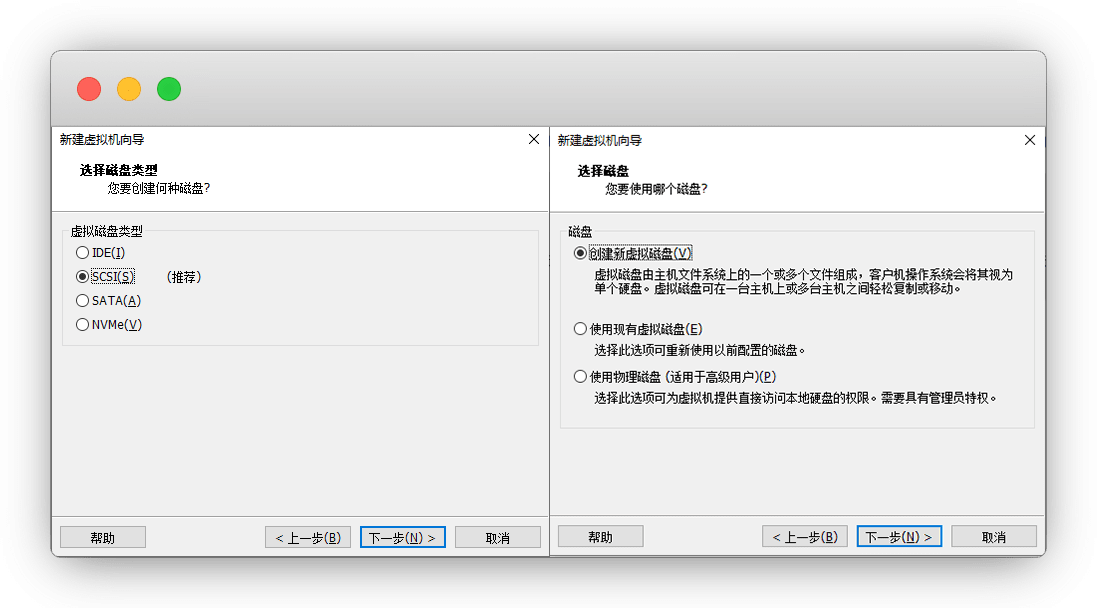Select NVMe(V) as the virtual disk type
The width and height of the screenshot is (1097, 608).
point(83,325)
